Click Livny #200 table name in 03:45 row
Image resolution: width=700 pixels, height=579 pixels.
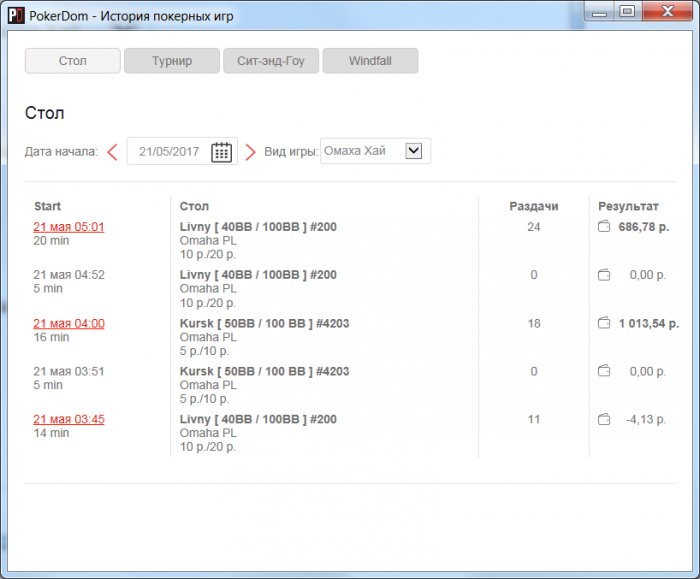258,419
